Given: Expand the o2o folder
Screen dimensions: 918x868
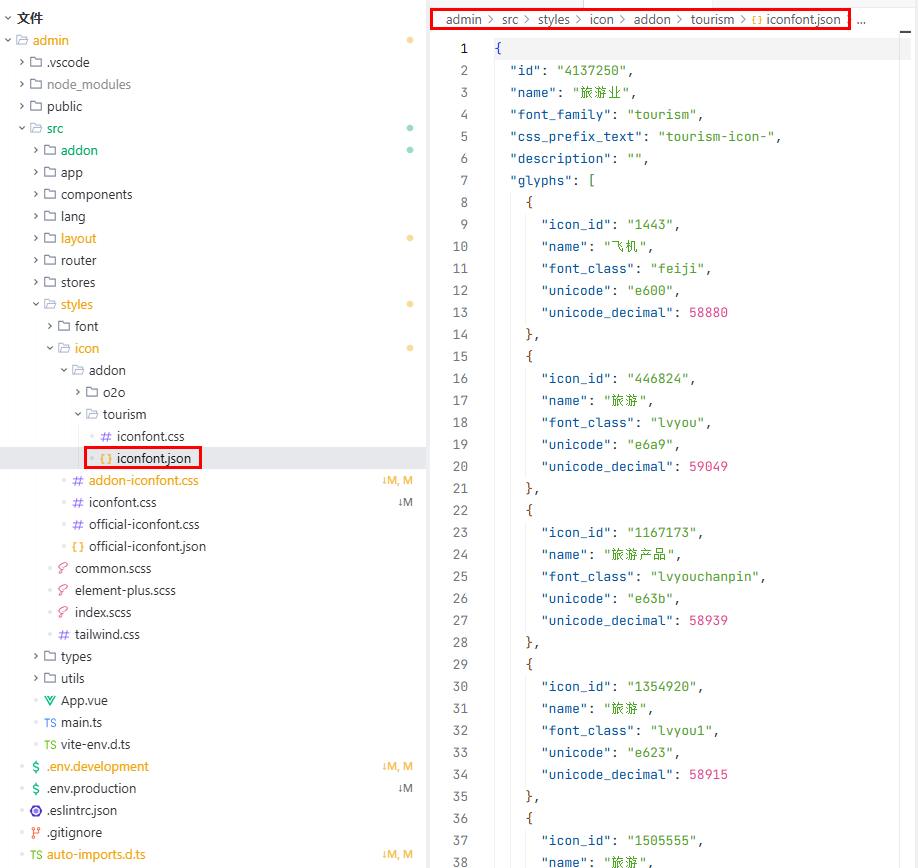Looking at the screenshot, I should point(78,392).
